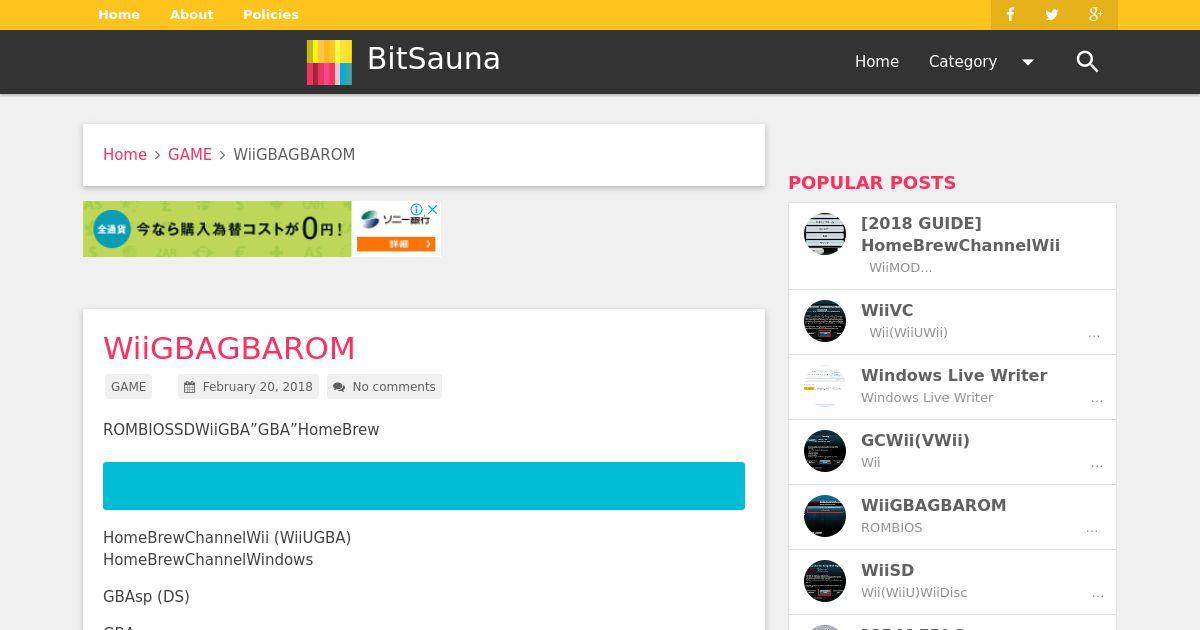Click thumbnail of HomeBrewChannelWii guide post
The image size is (1200, 630).
825,234
